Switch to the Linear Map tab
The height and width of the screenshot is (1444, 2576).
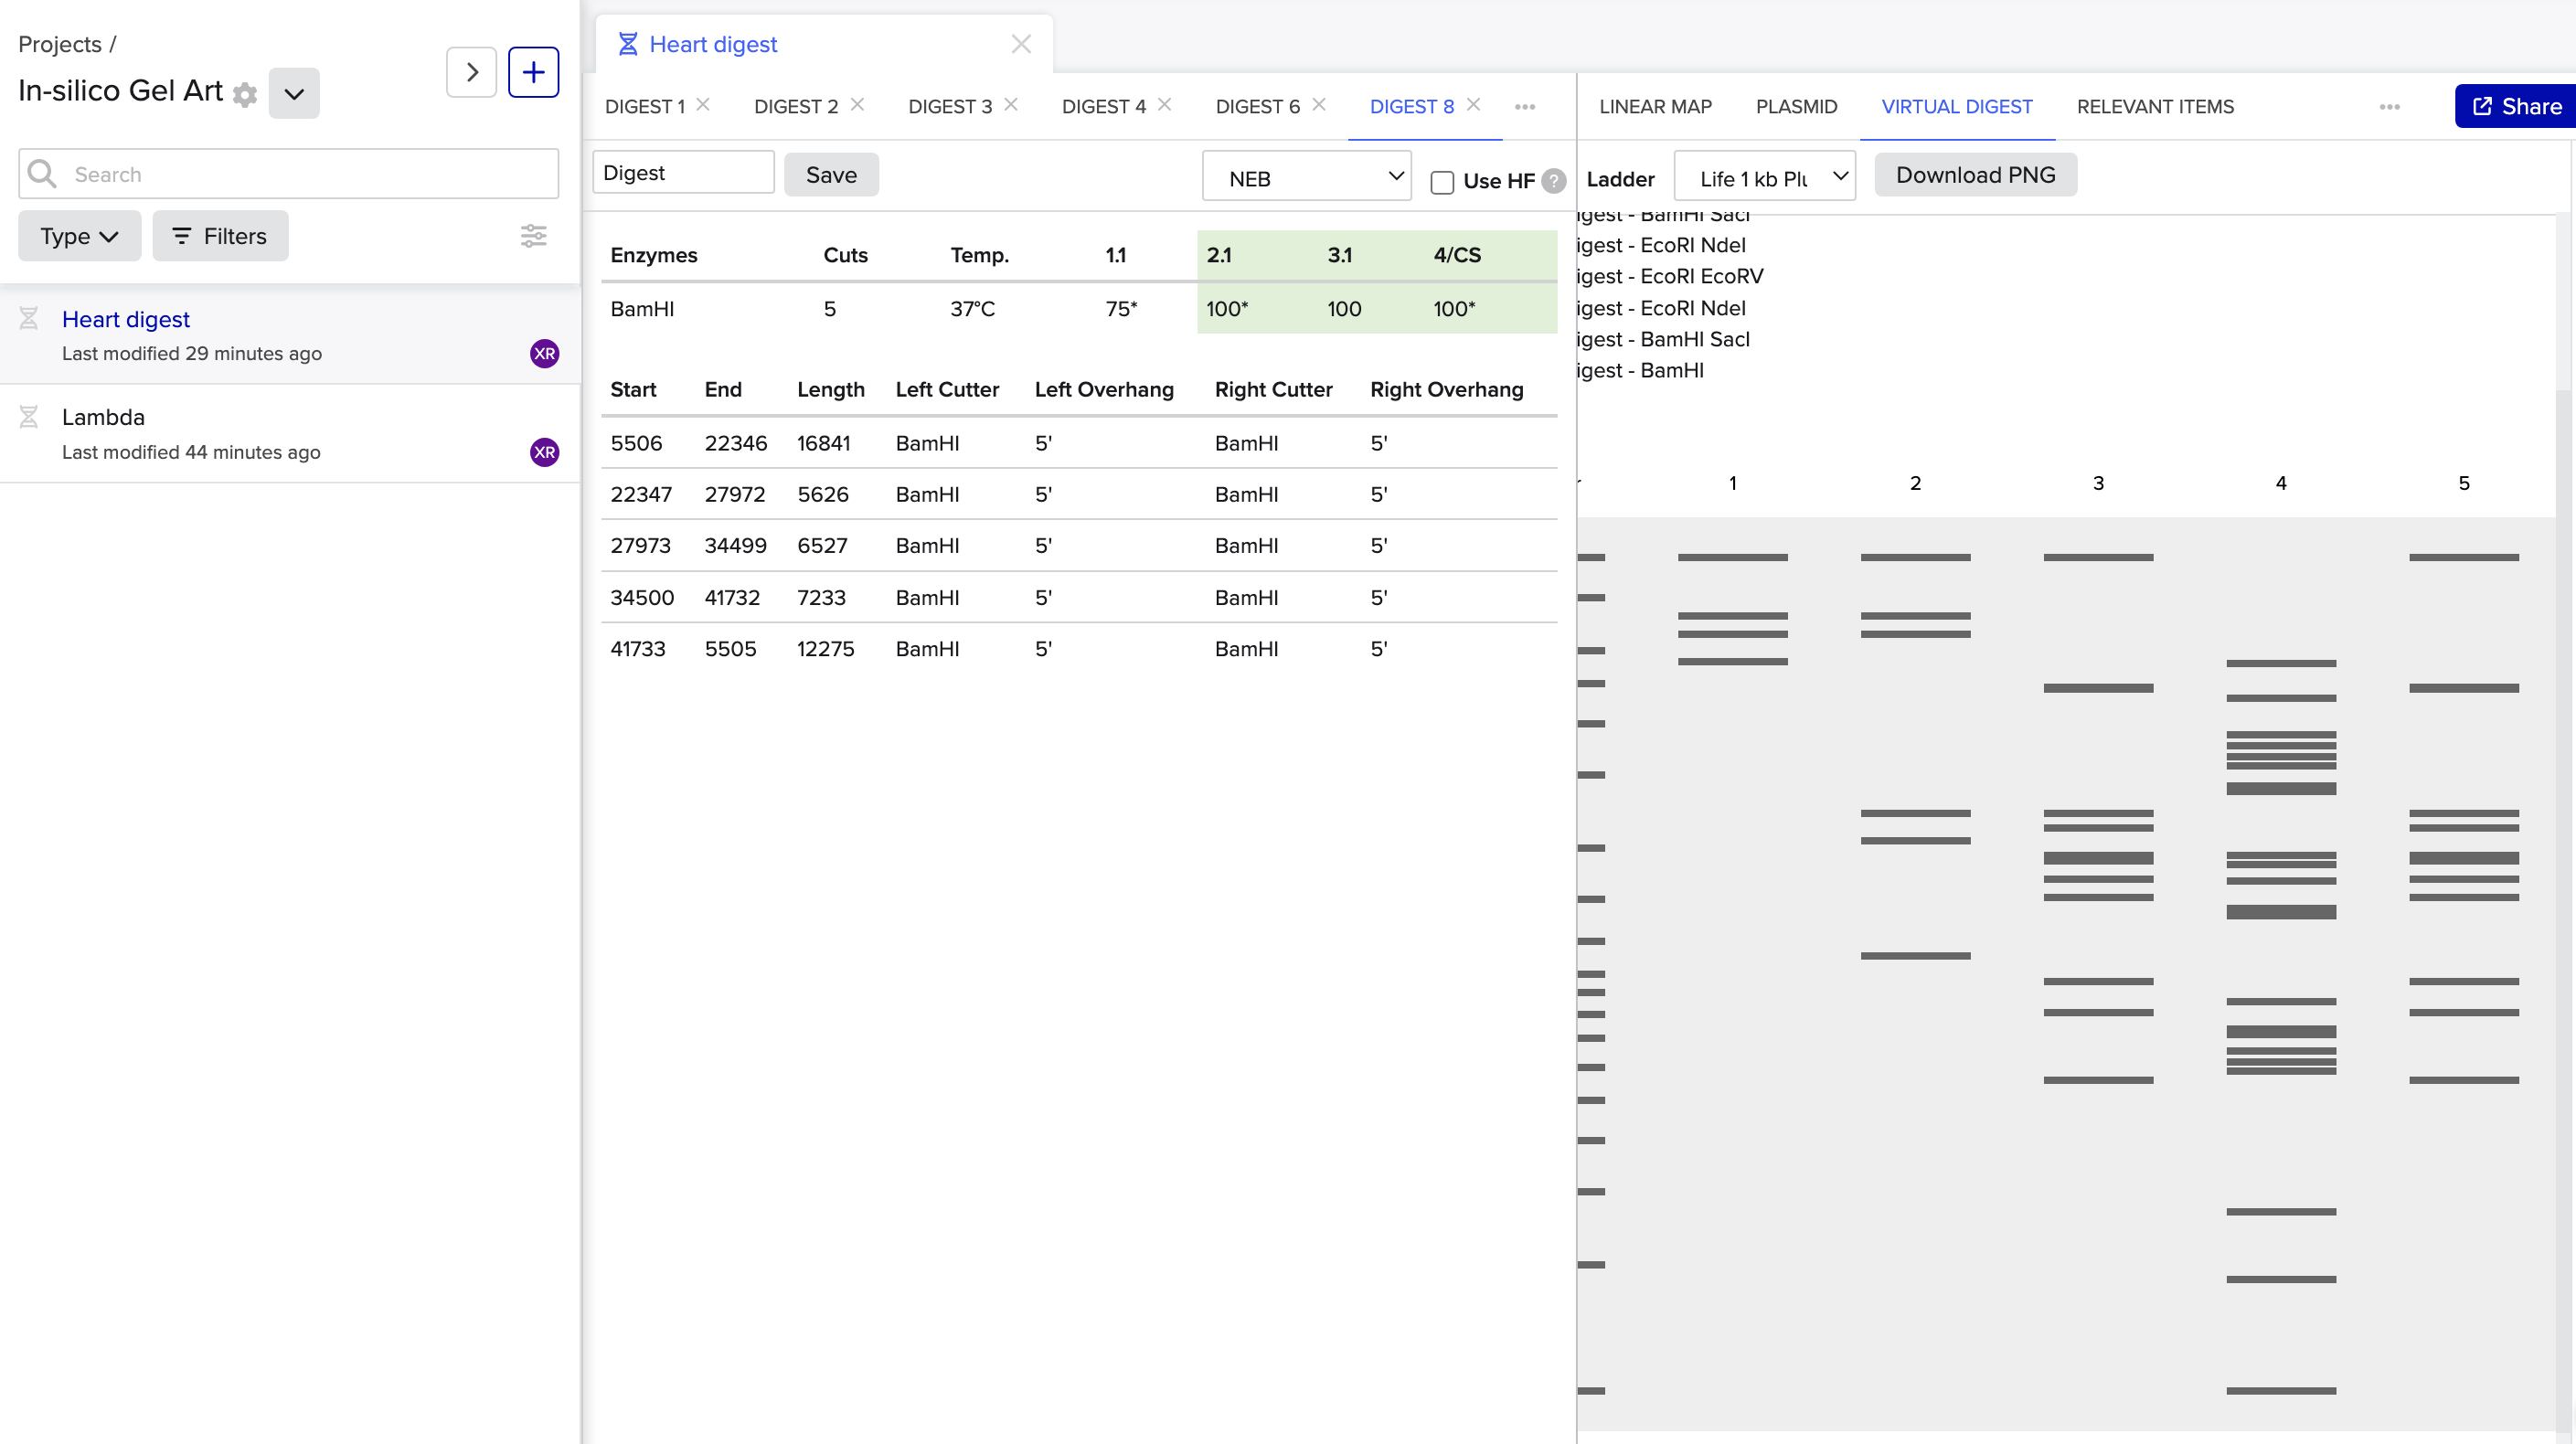pyautogui.click(x=1655, y=107)
